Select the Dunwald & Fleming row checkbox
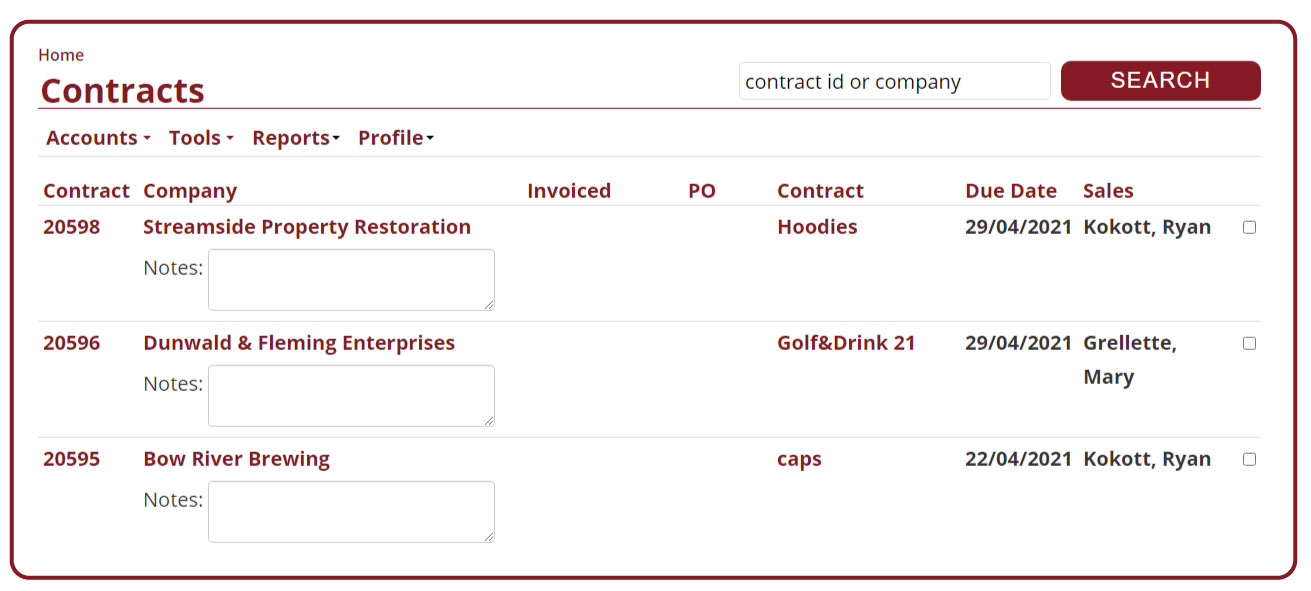Screen dimensions: 1311x591 coord(1249,343)
